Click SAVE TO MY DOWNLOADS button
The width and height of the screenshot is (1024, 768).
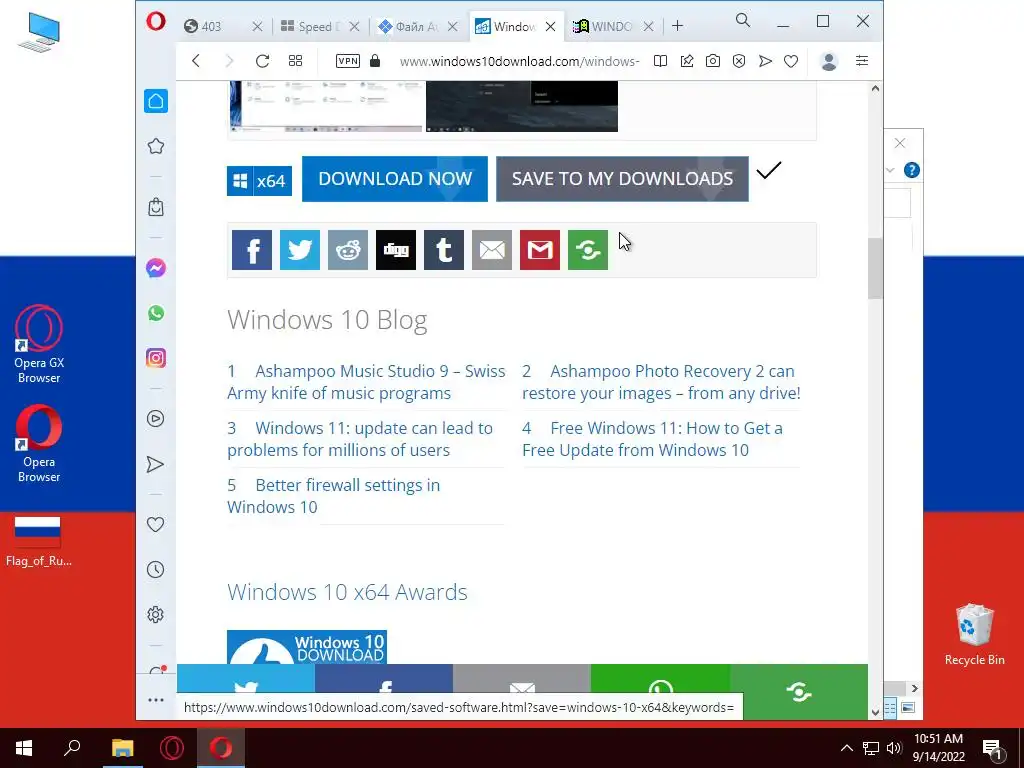pyautogui.click(x=622, y=179)
